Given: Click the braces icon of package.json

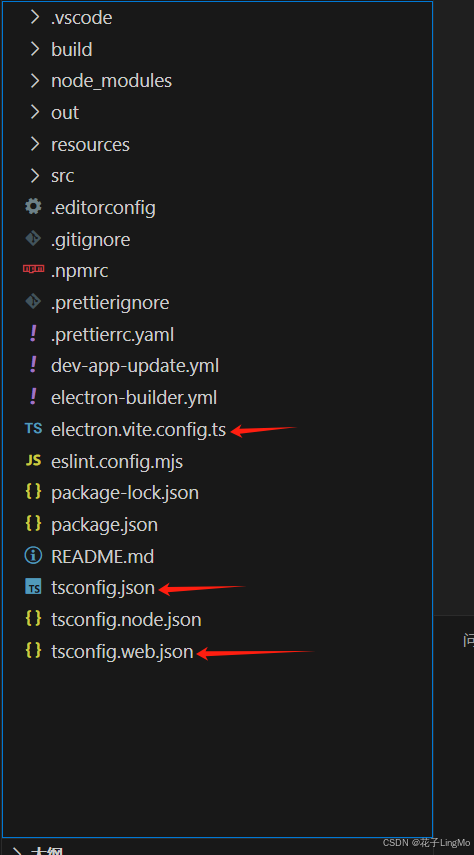Looking at the screenshot, I should pyautogui.click(x=33, y=523).
